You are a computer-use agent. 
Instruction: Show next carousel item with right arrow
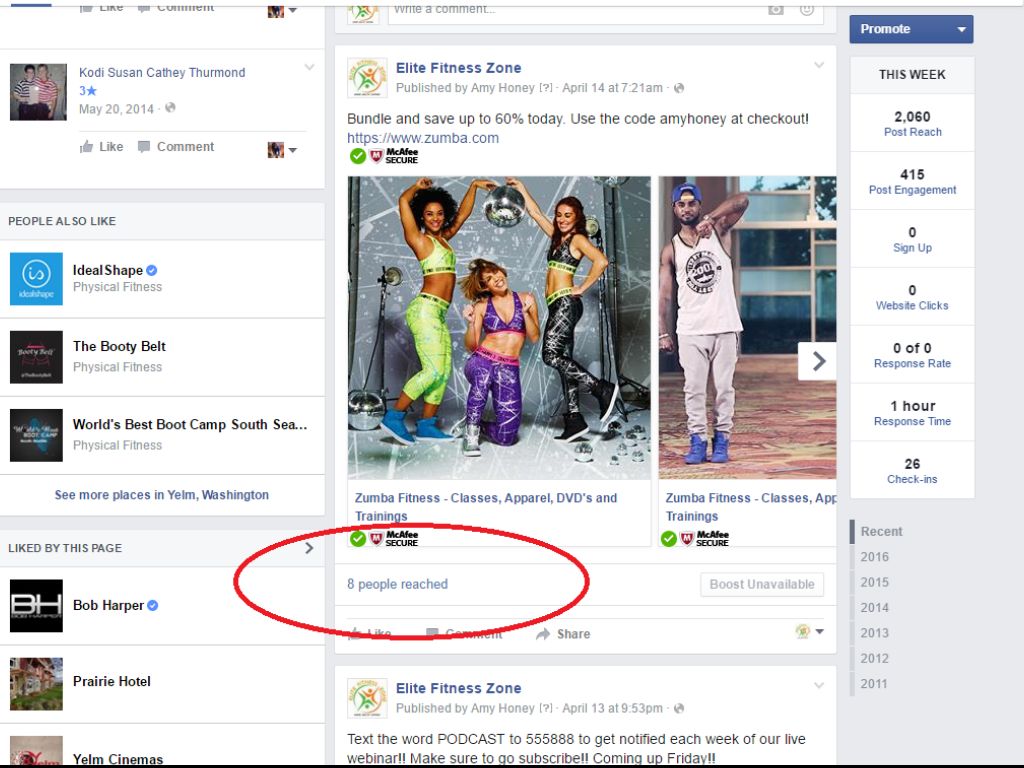point(818,361)
